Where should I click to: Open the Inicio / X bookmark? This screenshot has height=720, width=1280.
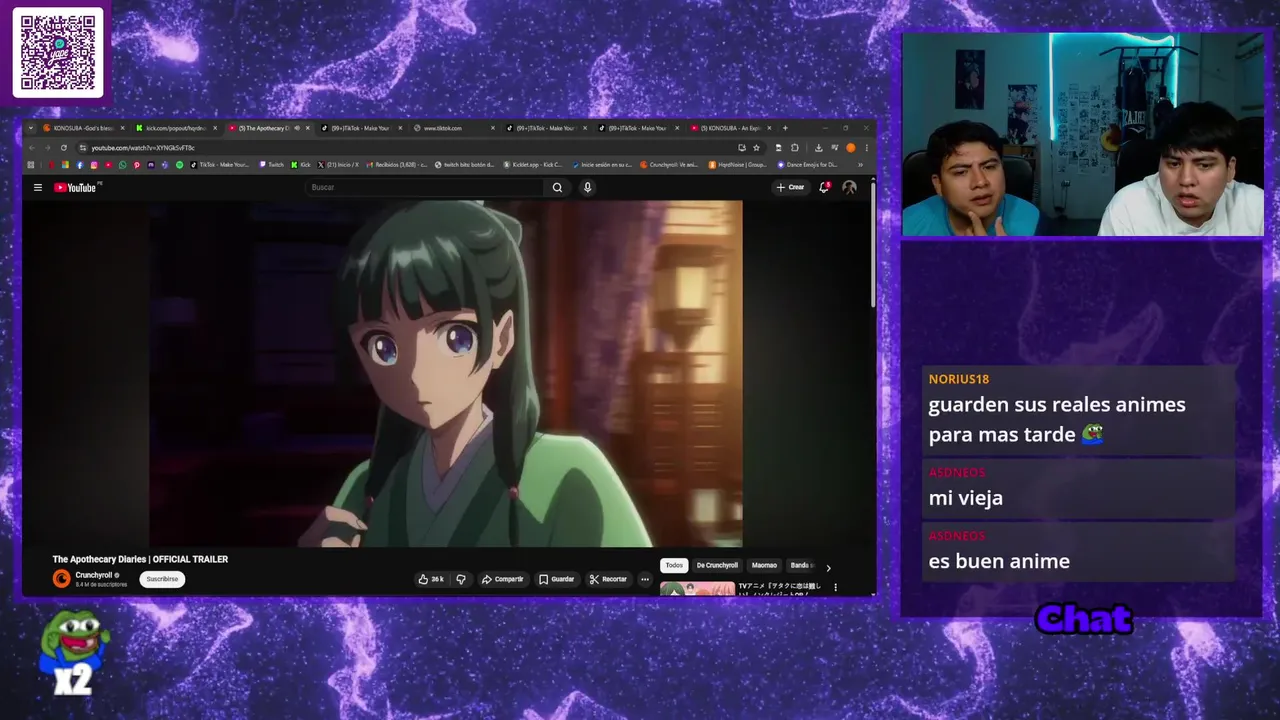click(x=338, y=165)
